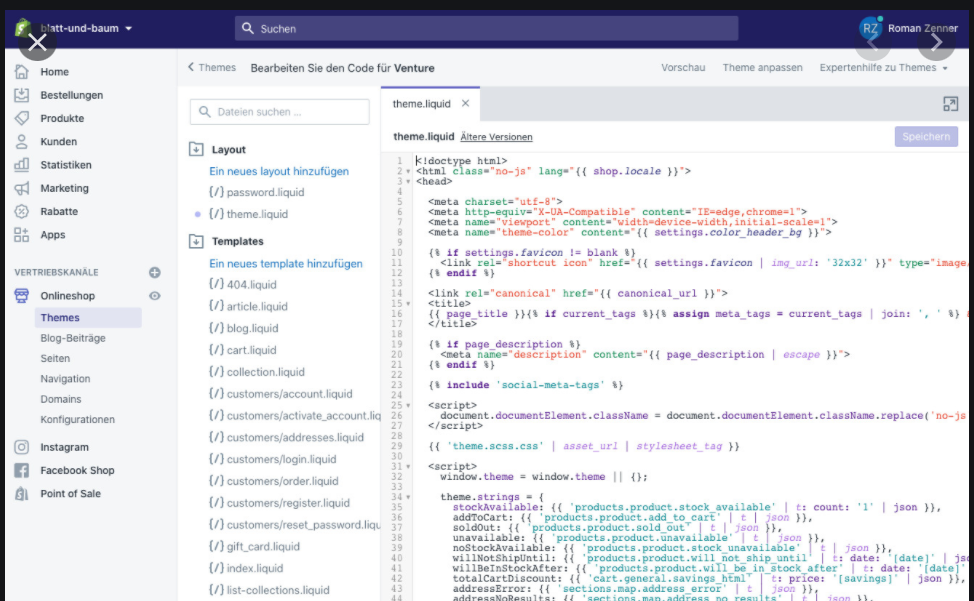Click the Facebook Shop icon

22,471
